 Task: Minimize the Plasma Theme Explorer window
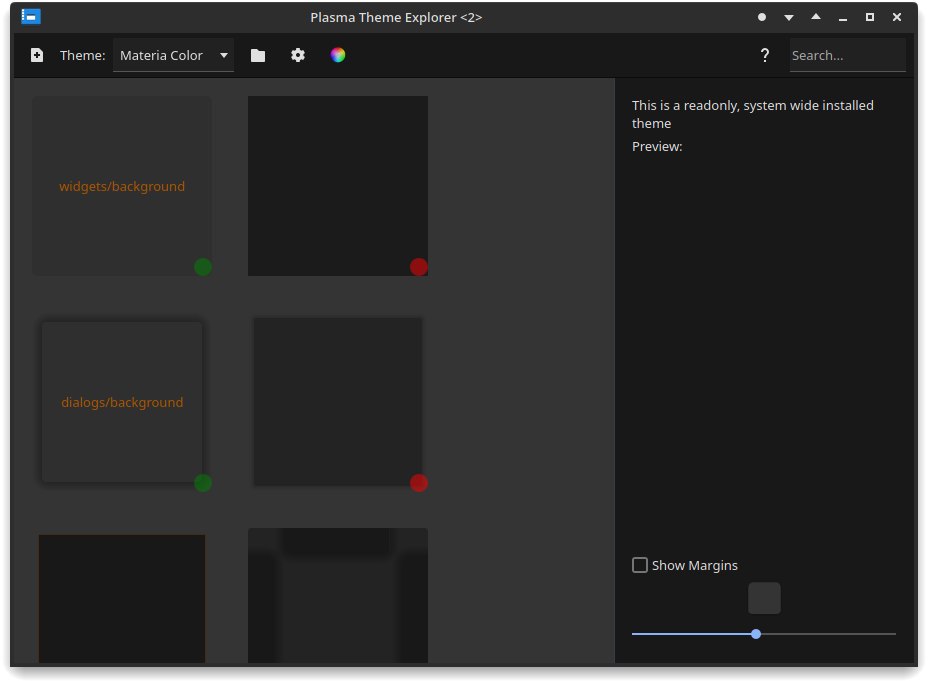pos(843,19)
